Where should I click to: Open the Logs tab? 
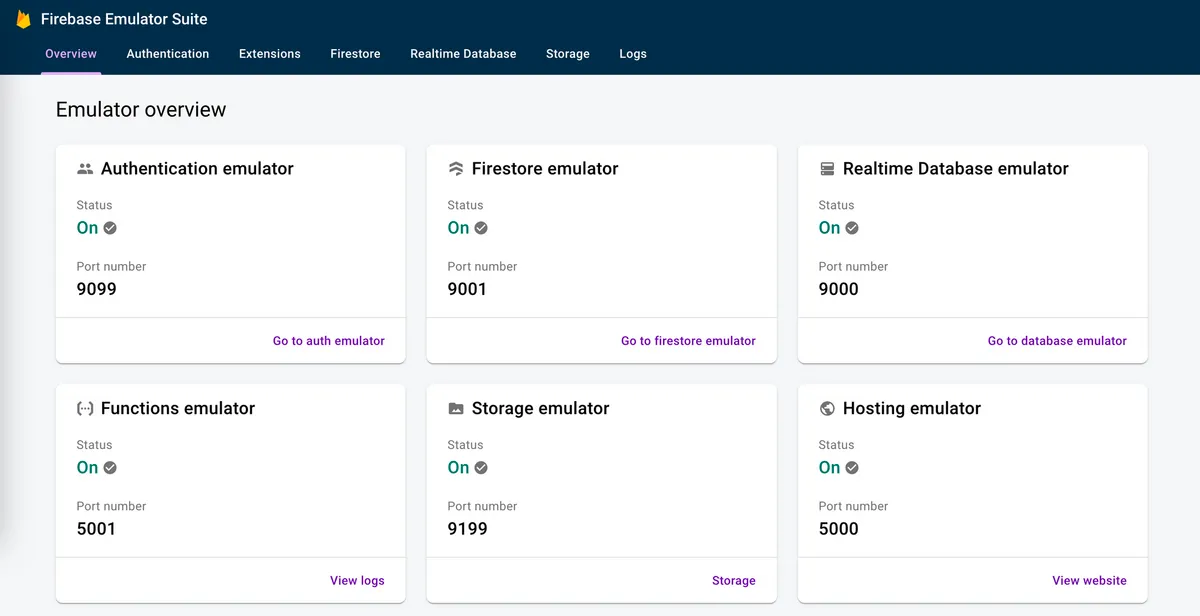click(x=633, y=54)
